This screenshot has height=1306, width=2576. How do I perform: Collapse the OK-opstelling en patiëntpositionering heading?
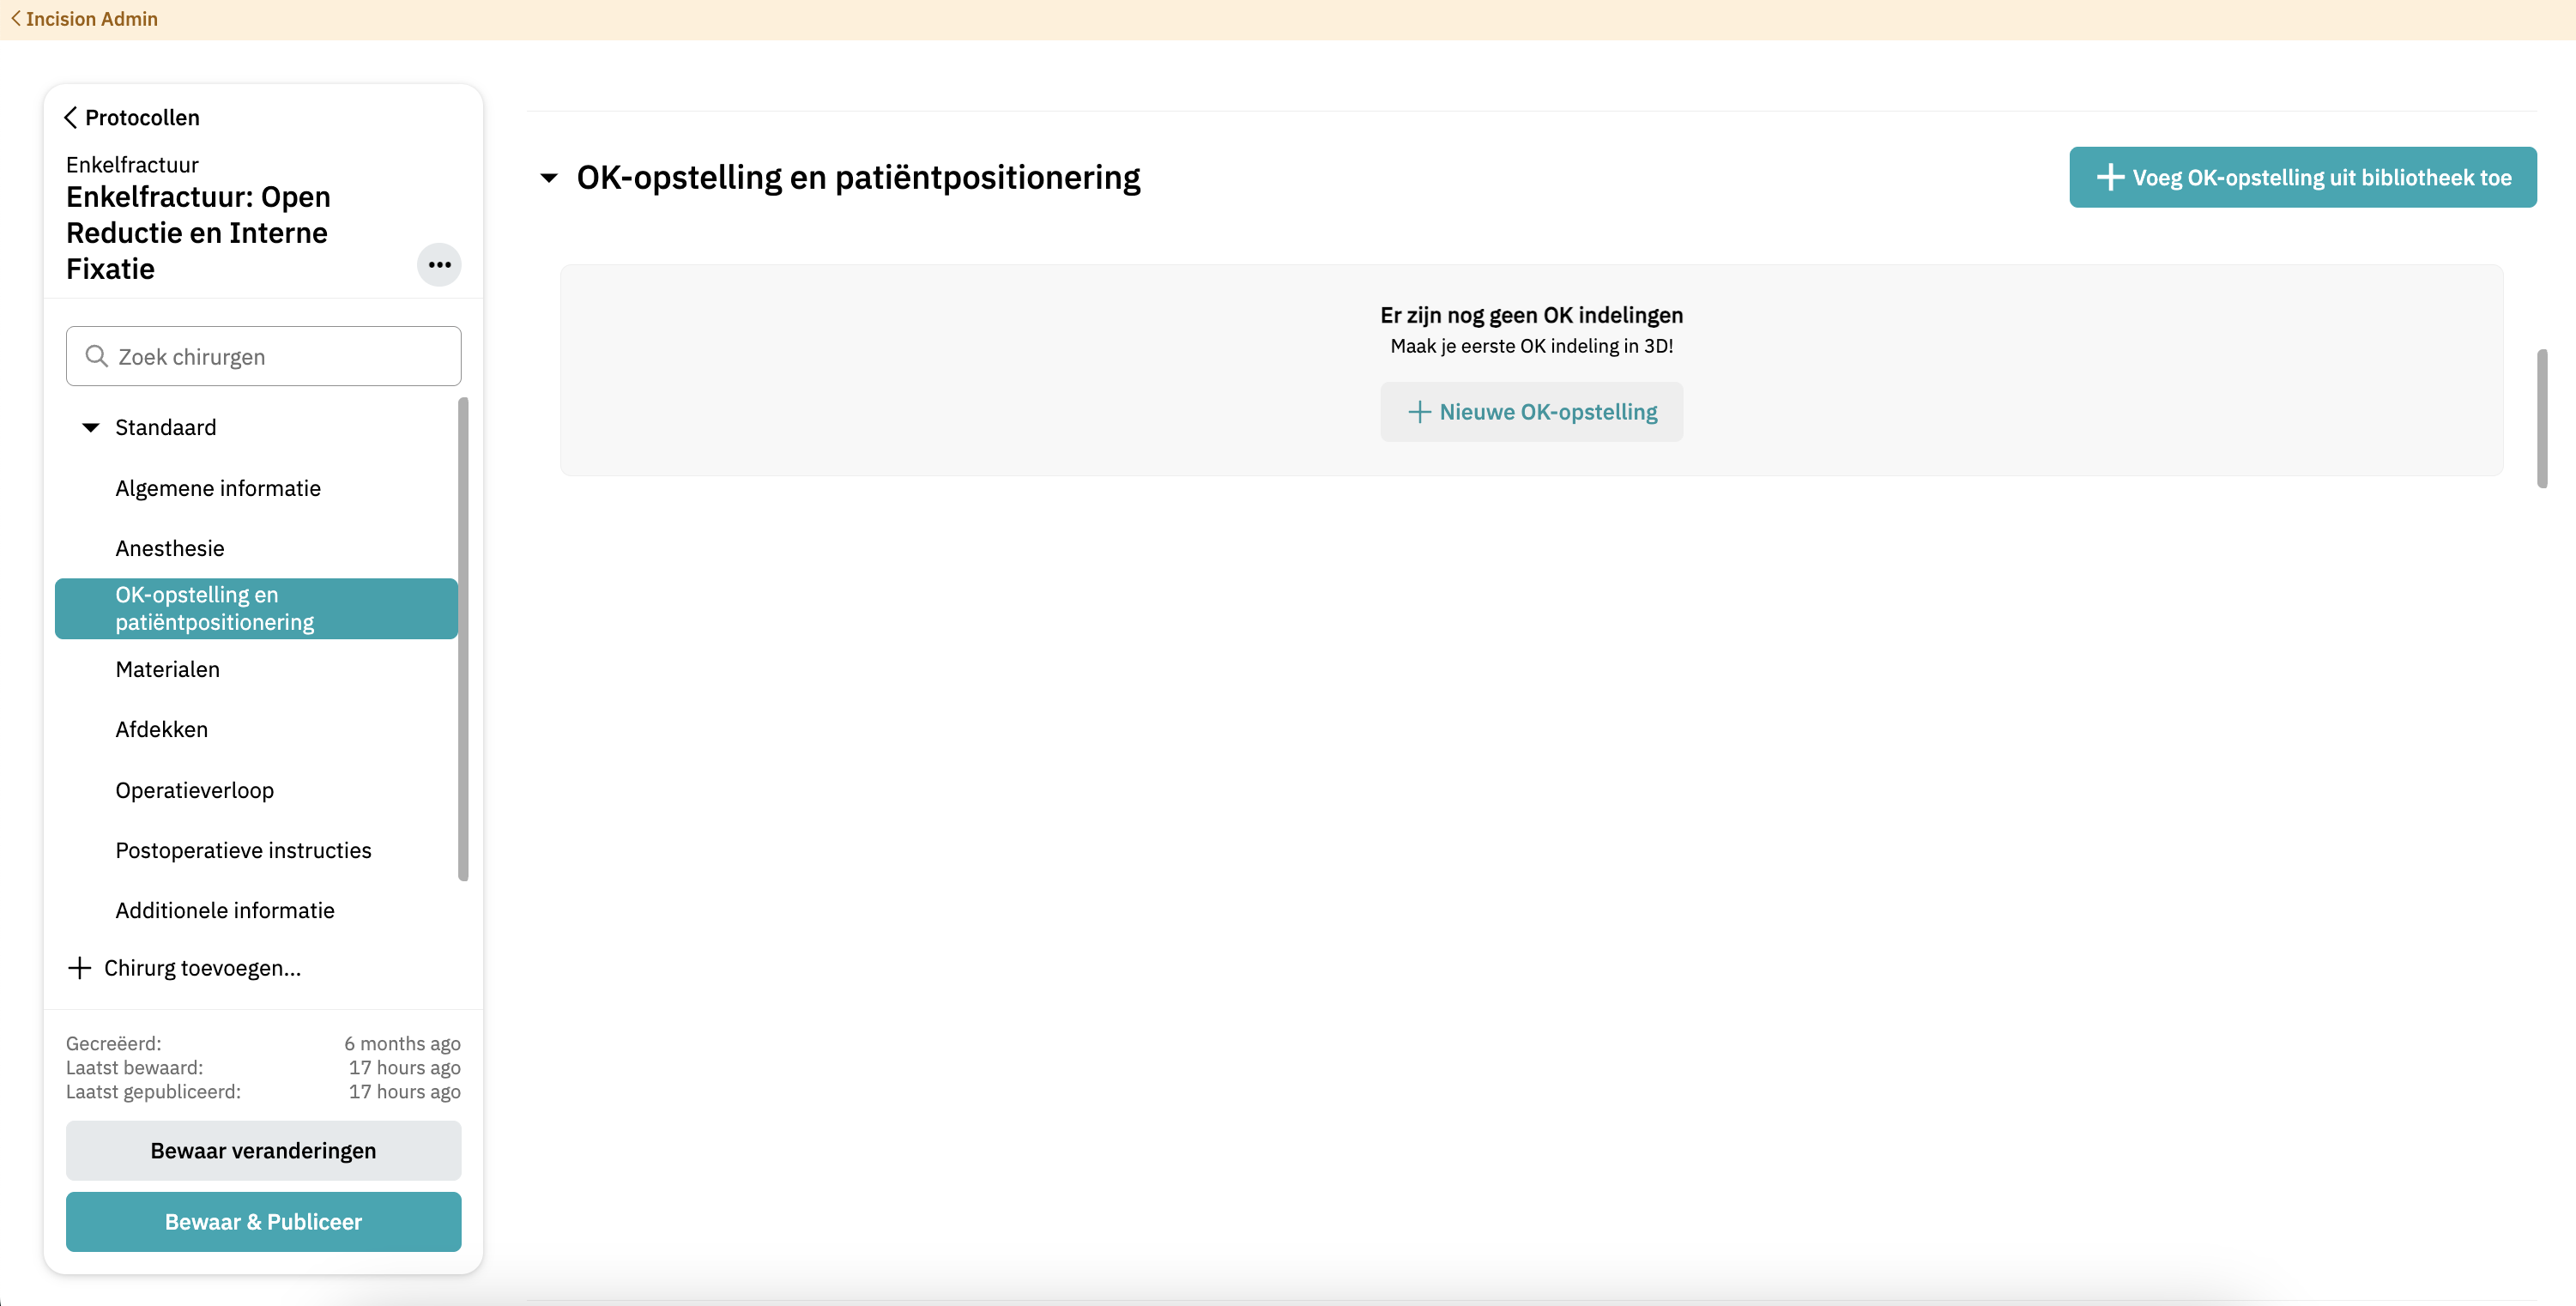pos(549,178)
